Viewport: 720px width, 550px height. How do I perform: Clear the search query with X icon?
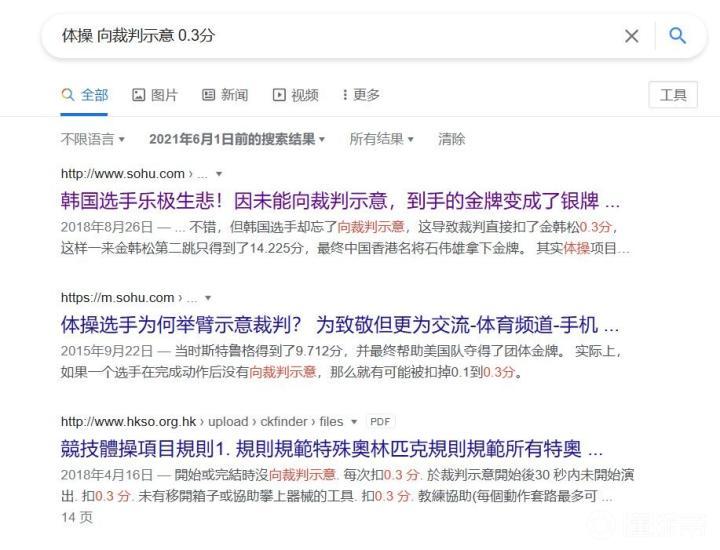[x=631, y=36]
